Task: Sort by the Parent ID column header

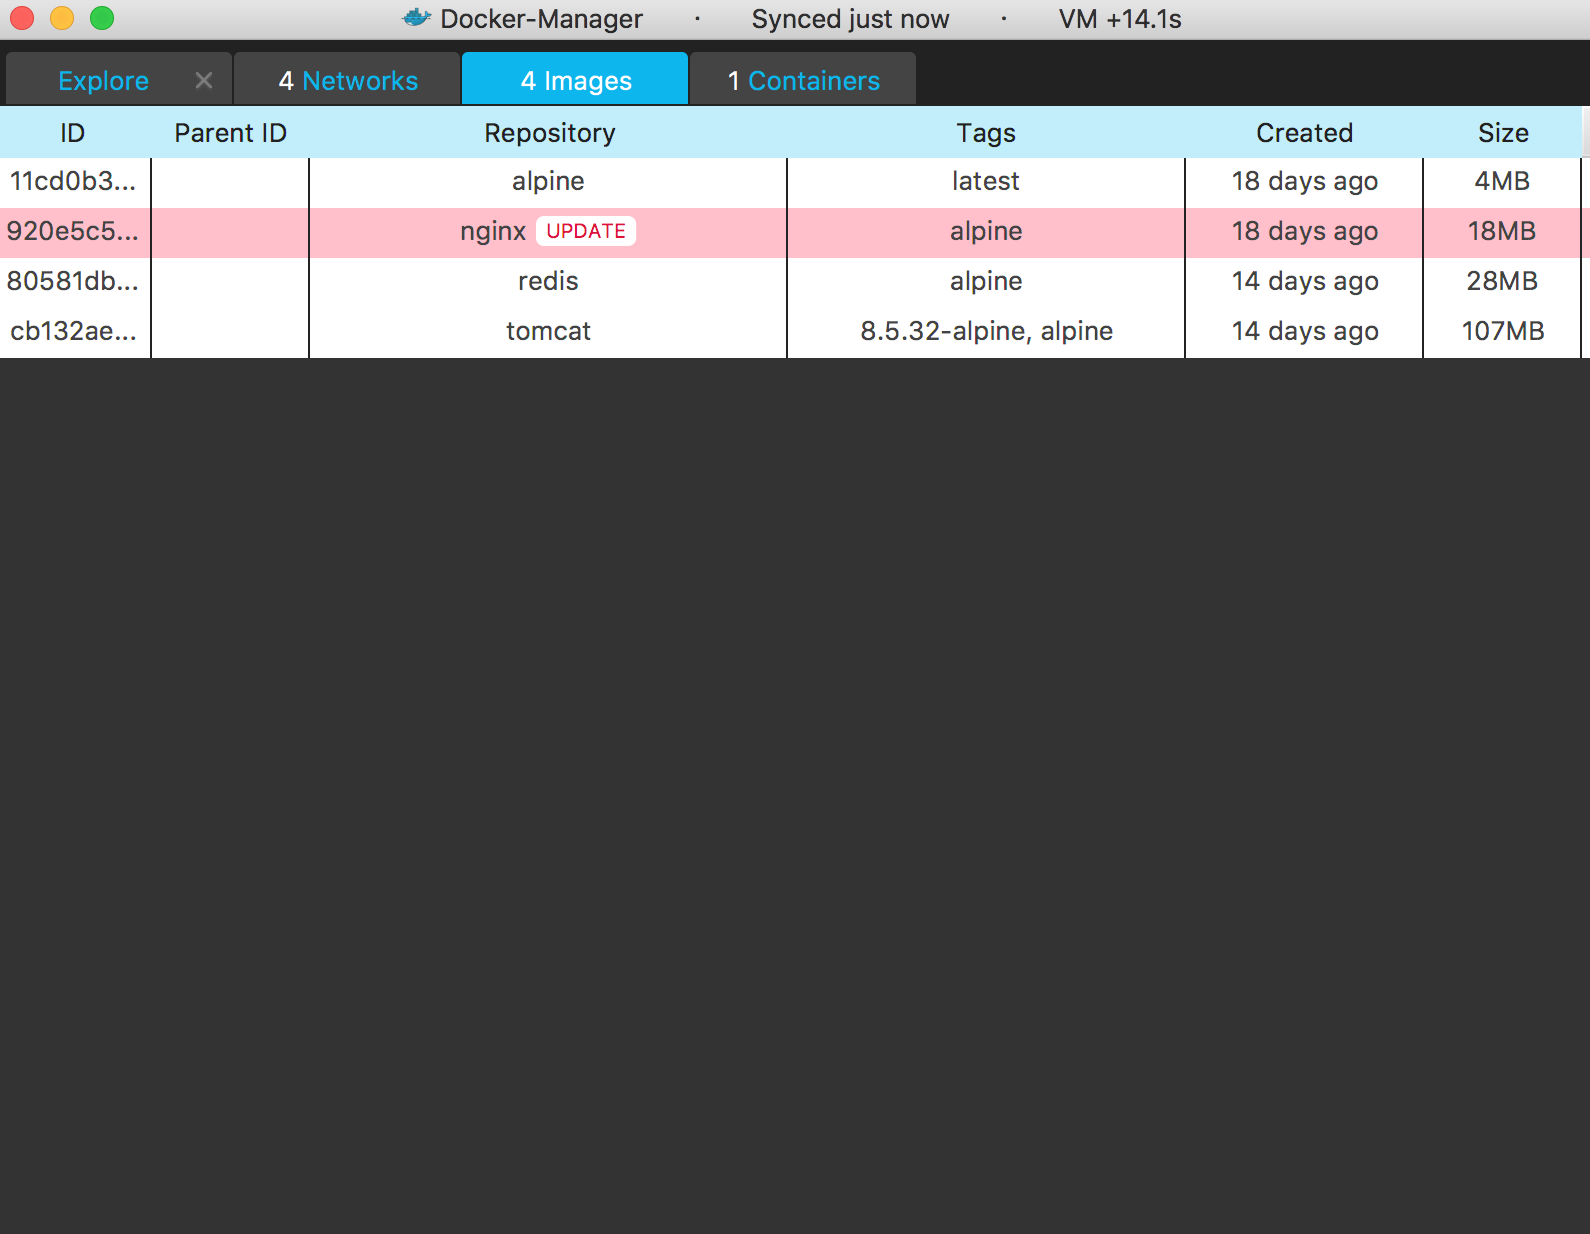Action: 230,133
